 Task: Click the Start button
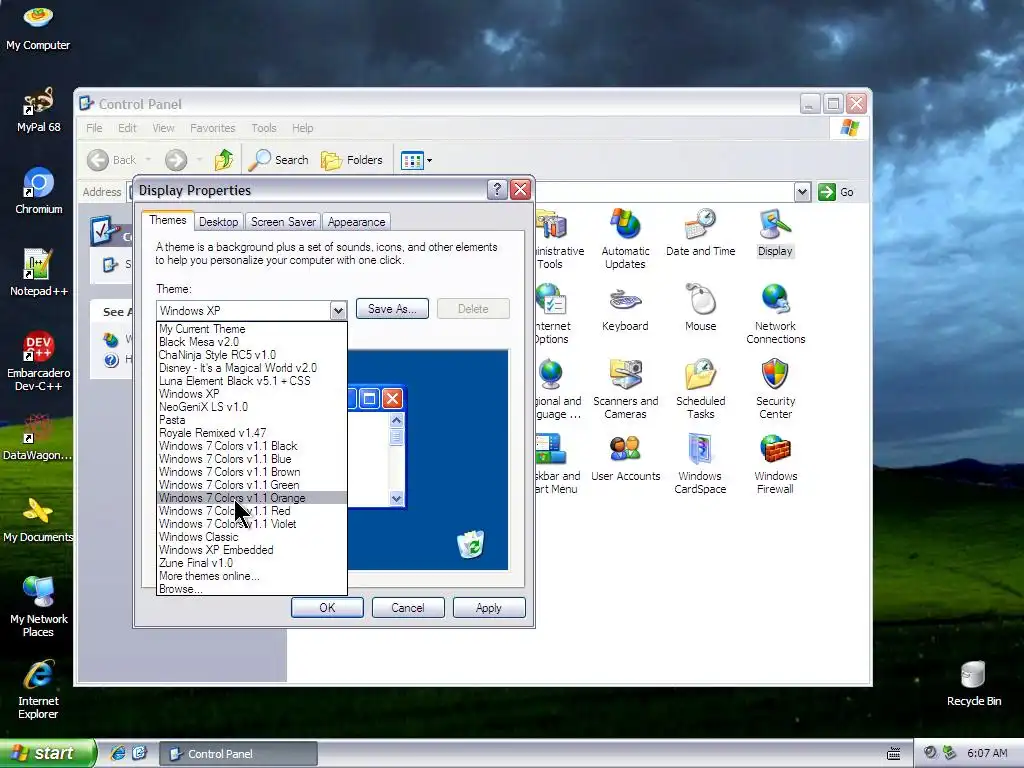(47, 753)
